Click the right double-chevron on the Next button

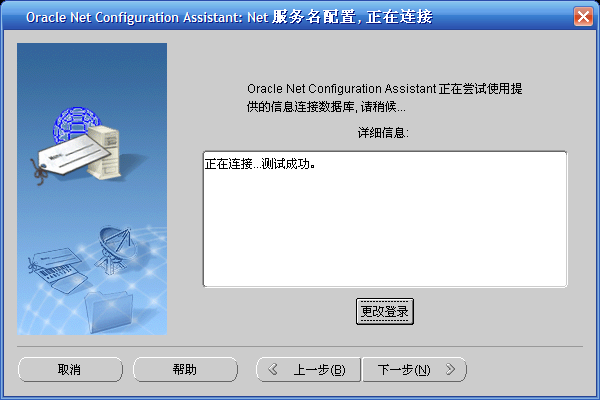[x=451, y=369]
